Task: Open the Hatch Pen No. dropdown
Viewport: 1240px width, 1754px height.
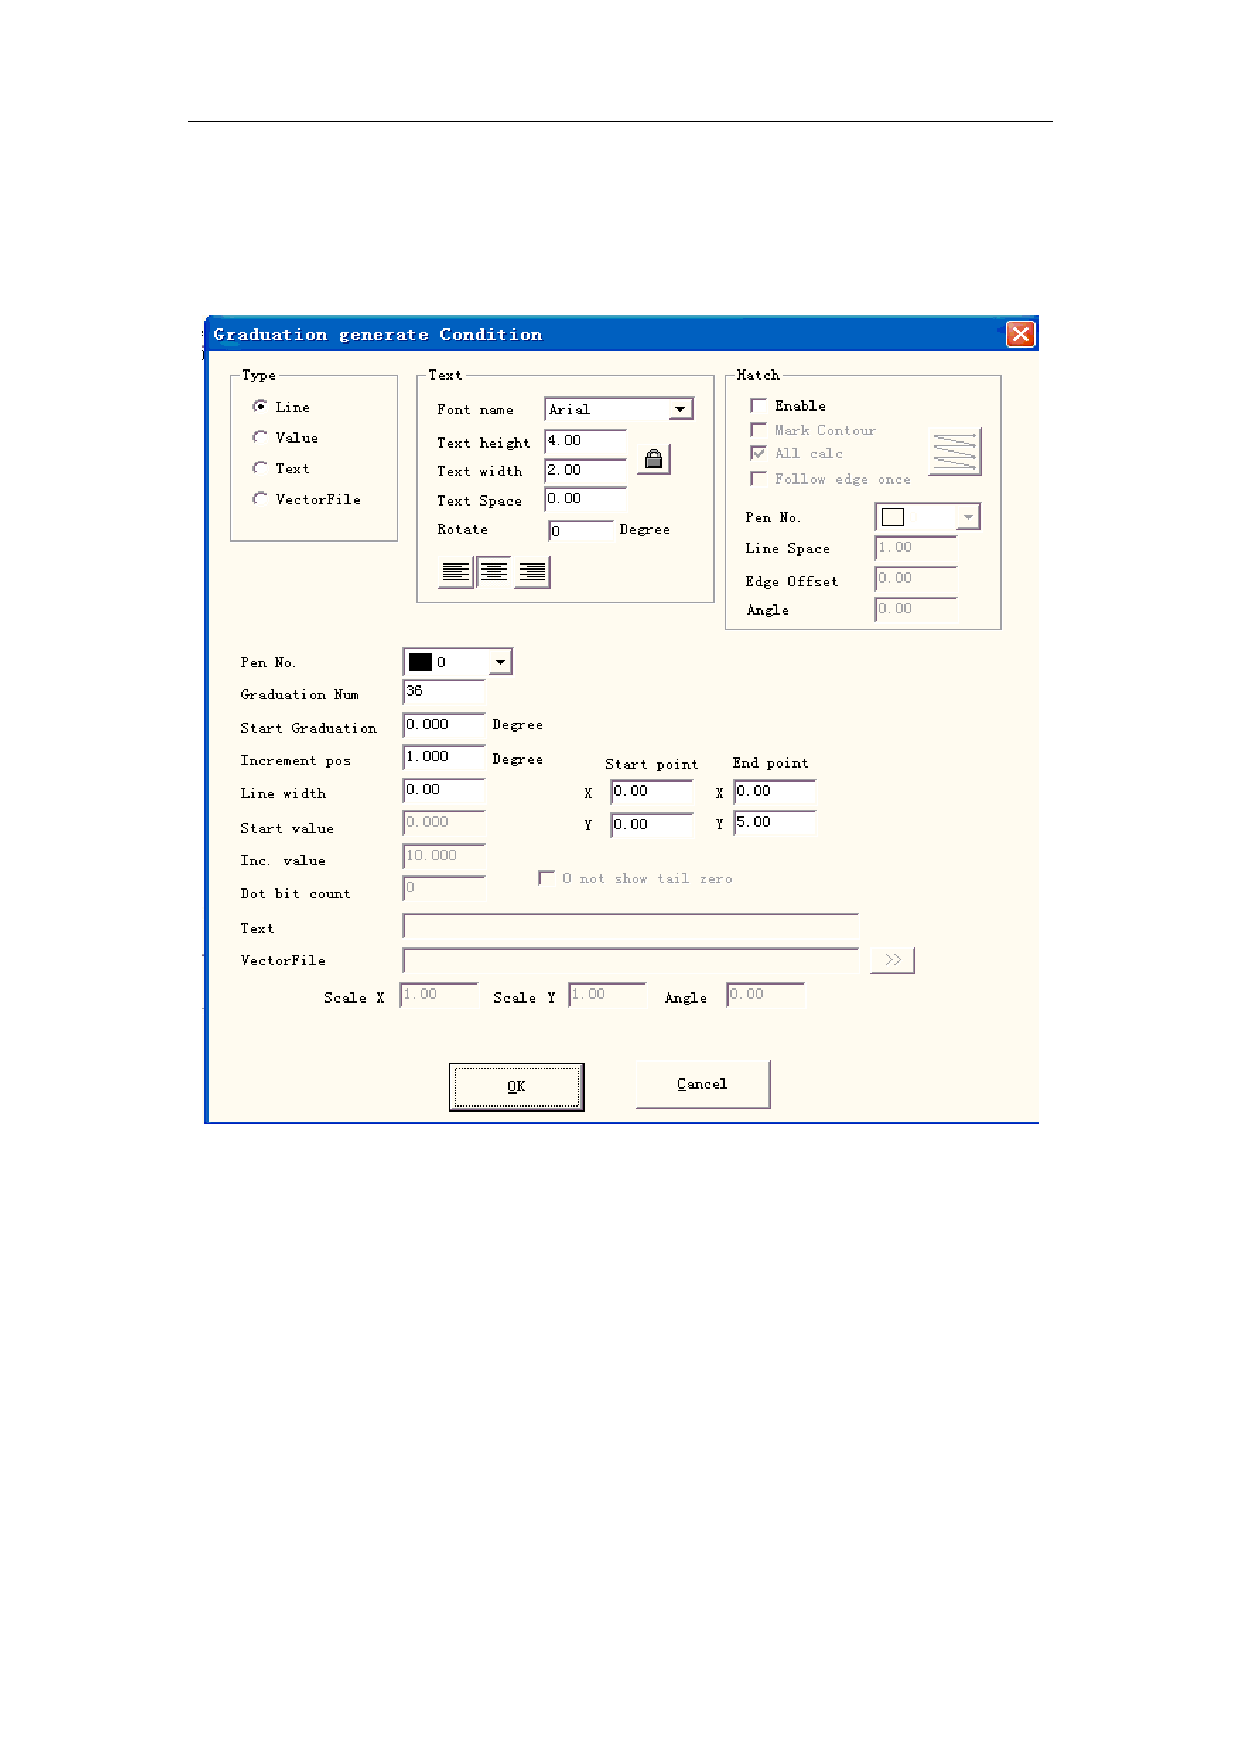Action: (x=967, y=517)
